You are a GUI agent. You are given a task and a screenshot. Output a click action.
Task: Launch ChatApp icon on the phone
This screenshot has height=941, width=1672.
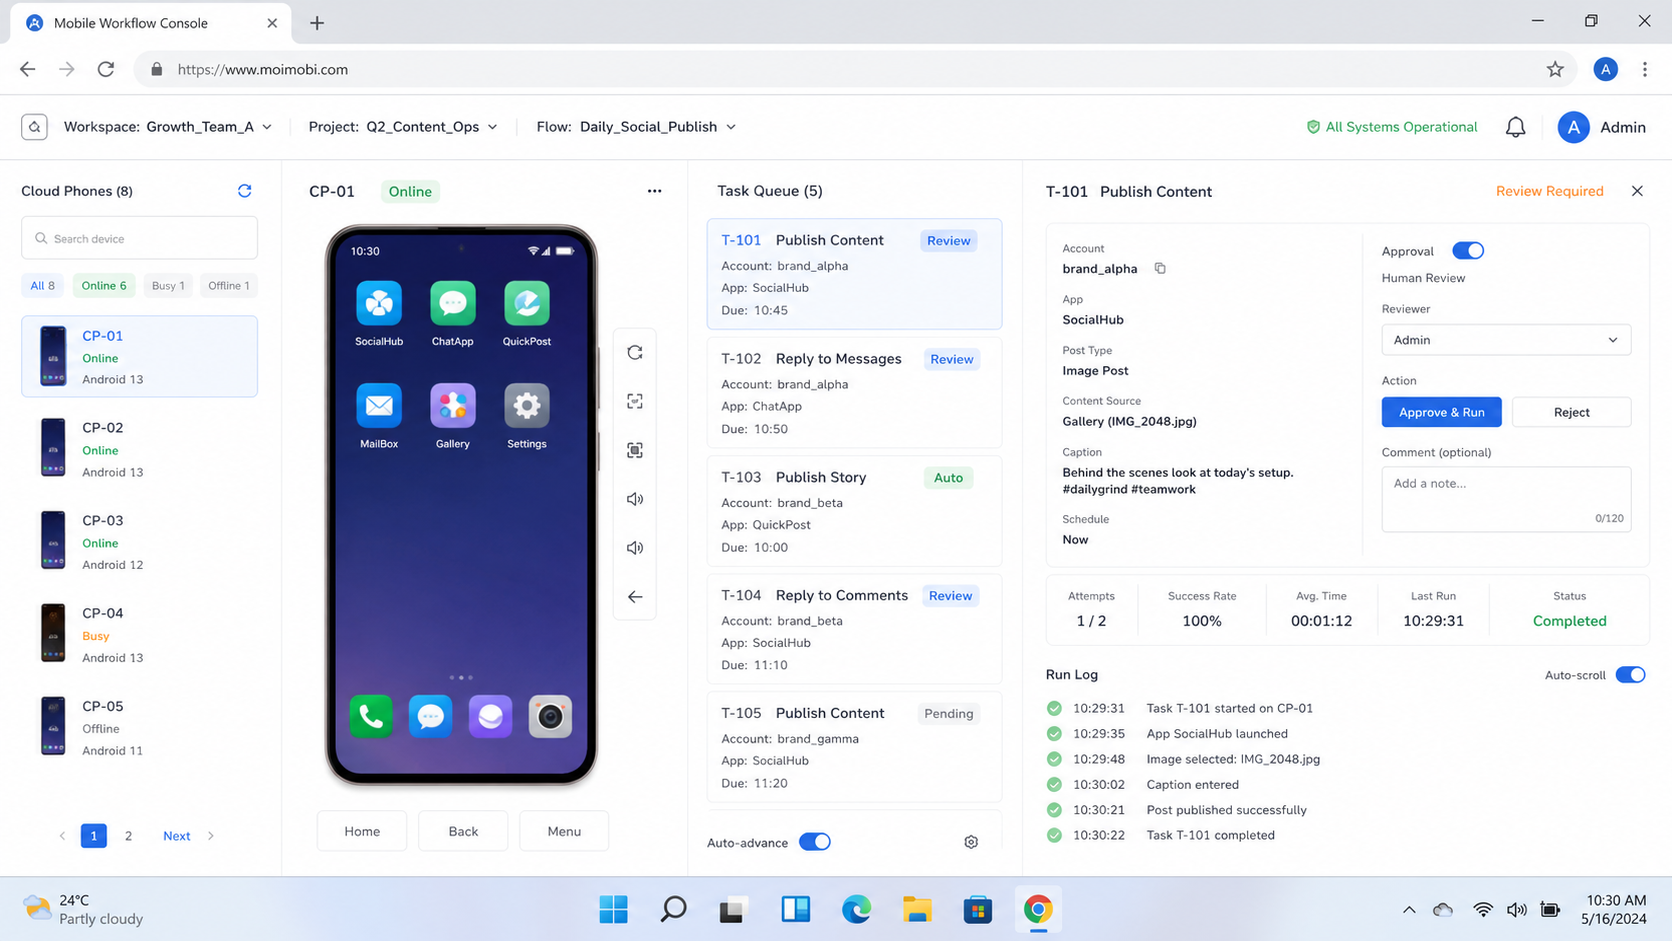453,304
